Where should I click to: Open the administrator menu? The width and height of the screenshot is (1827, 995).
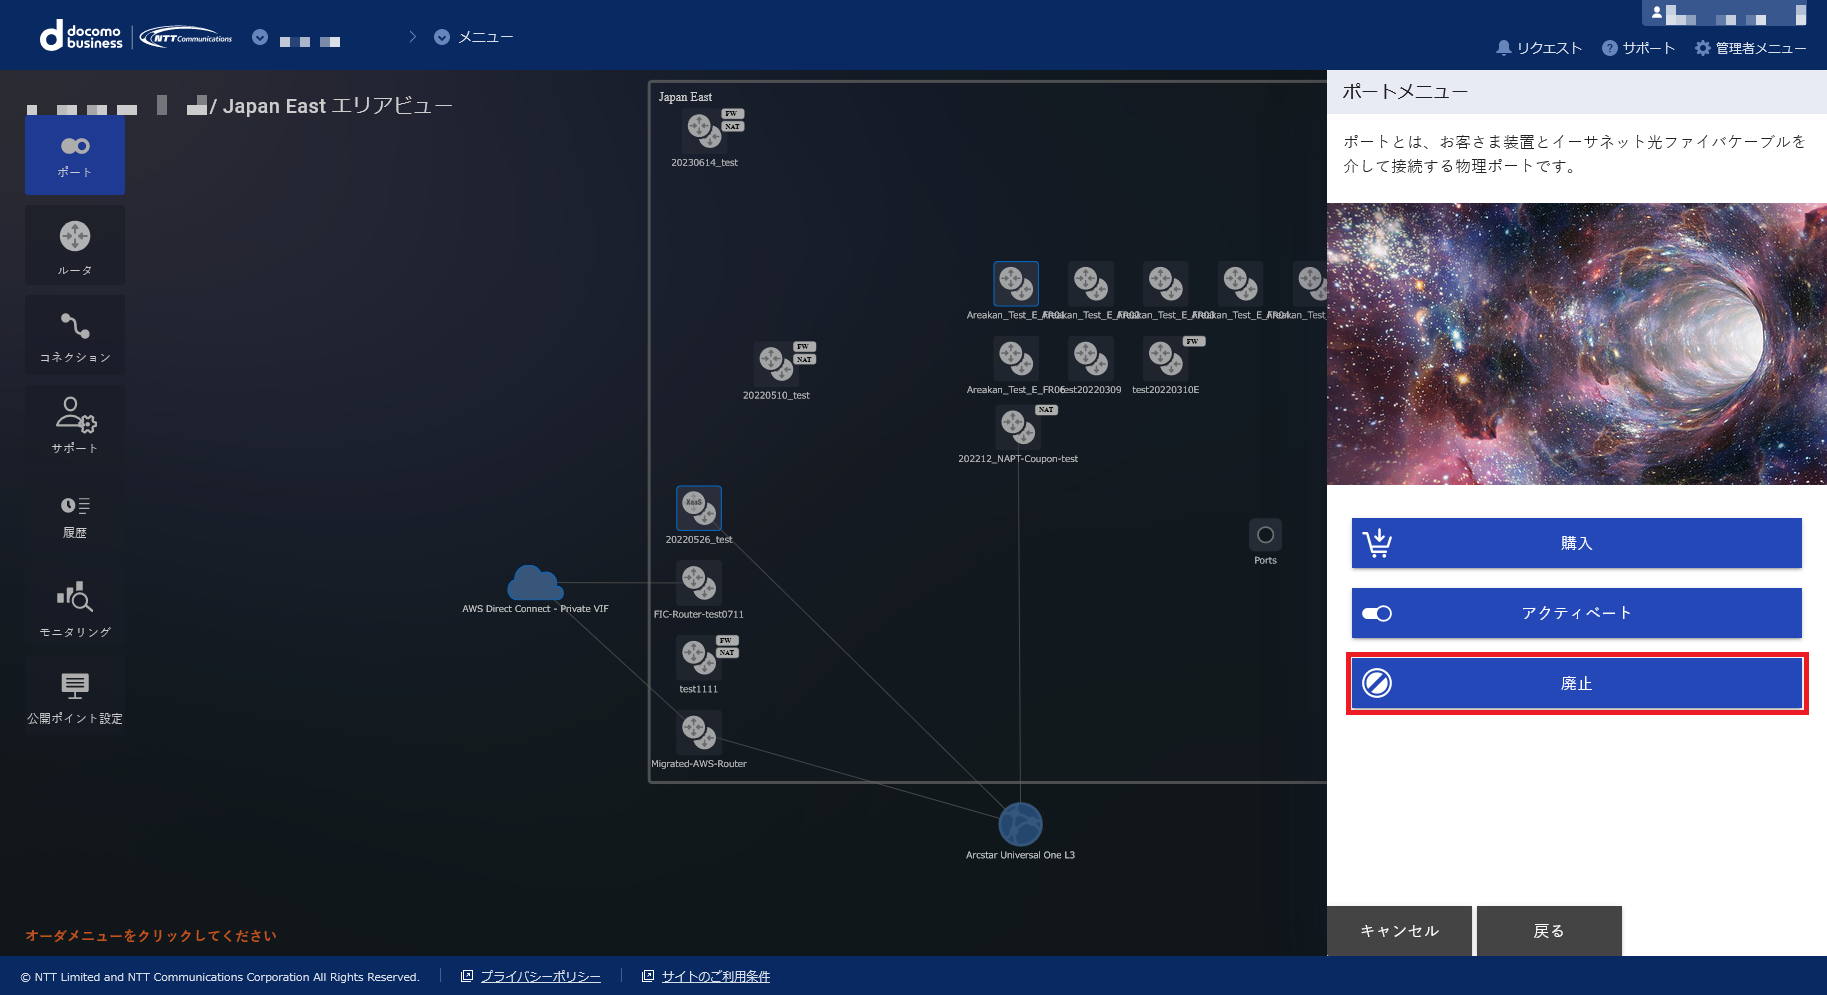[x=1750, y=48]
